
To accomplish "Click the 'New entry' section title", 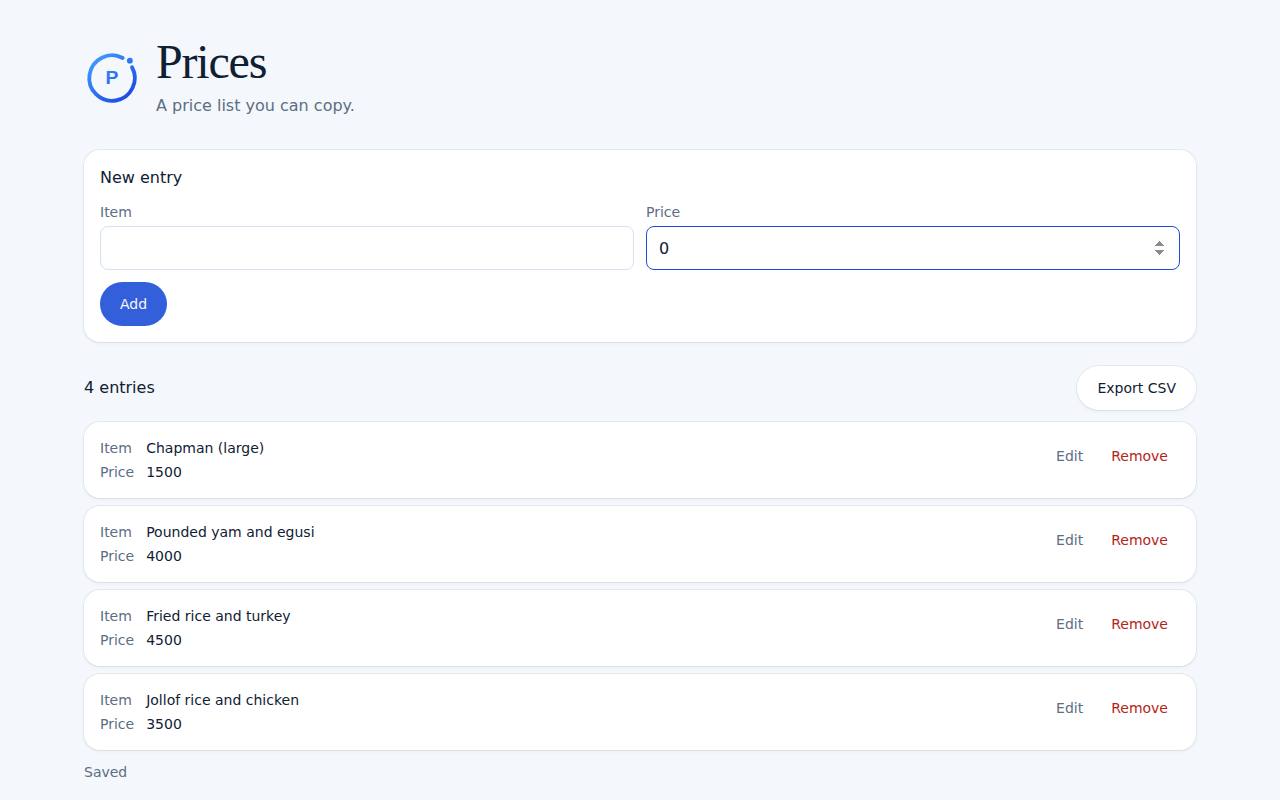I will pyautogui.click(x=141, y=177).
